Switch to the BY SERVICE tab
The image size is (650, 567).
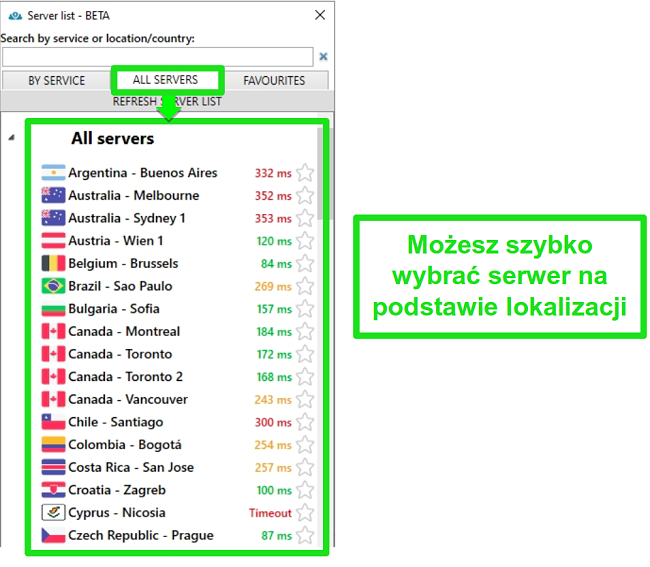(x=56, y=81)
